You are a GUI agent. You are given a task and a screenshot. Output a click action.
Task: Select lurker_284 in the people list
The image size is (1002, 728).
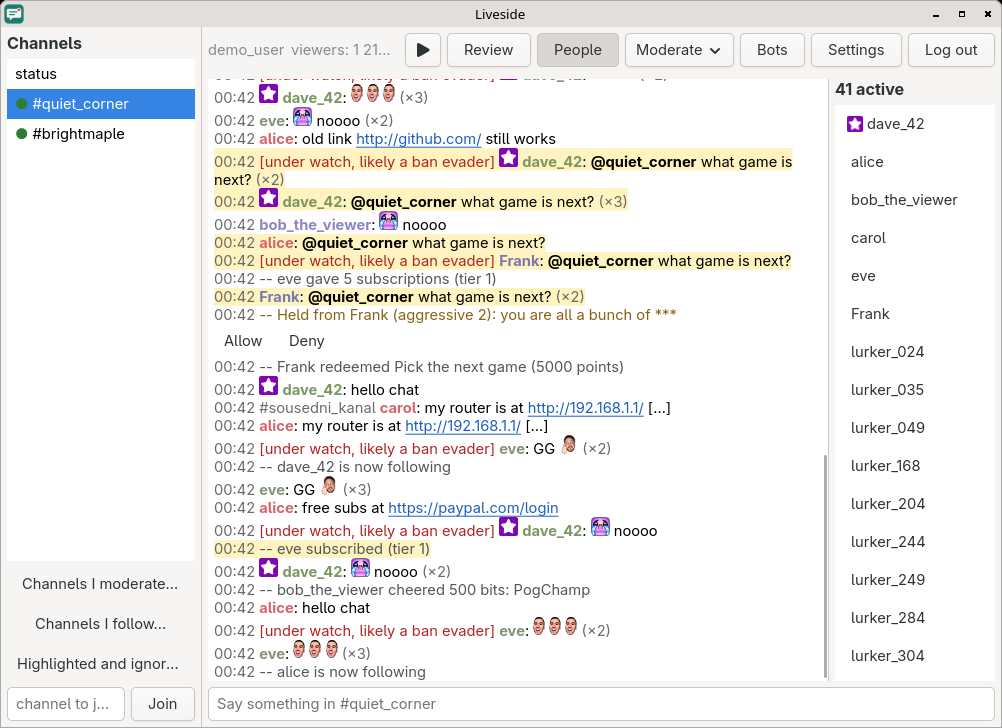(914, 617)
